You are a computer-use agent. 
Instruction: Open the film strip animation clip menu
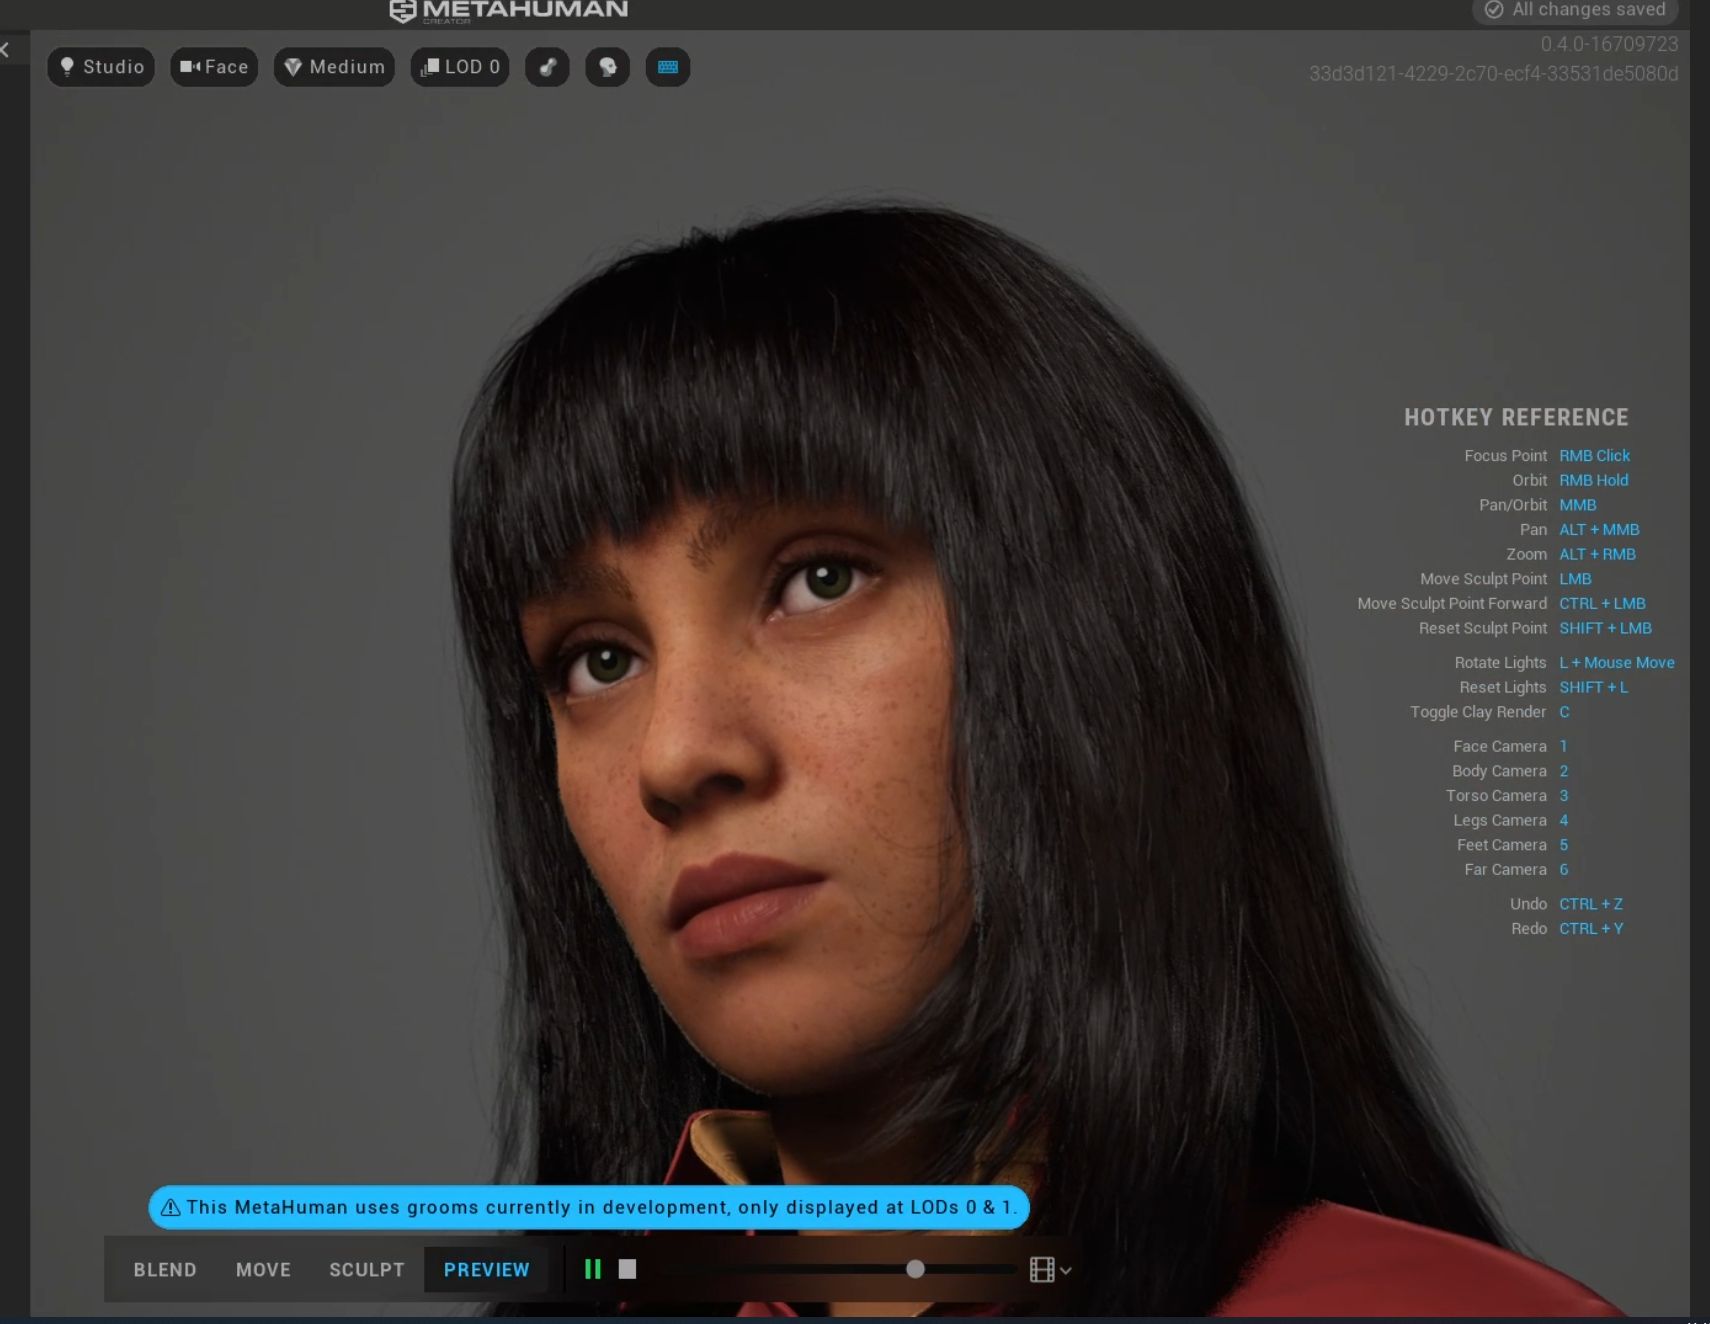(x=1049, y=1270)
